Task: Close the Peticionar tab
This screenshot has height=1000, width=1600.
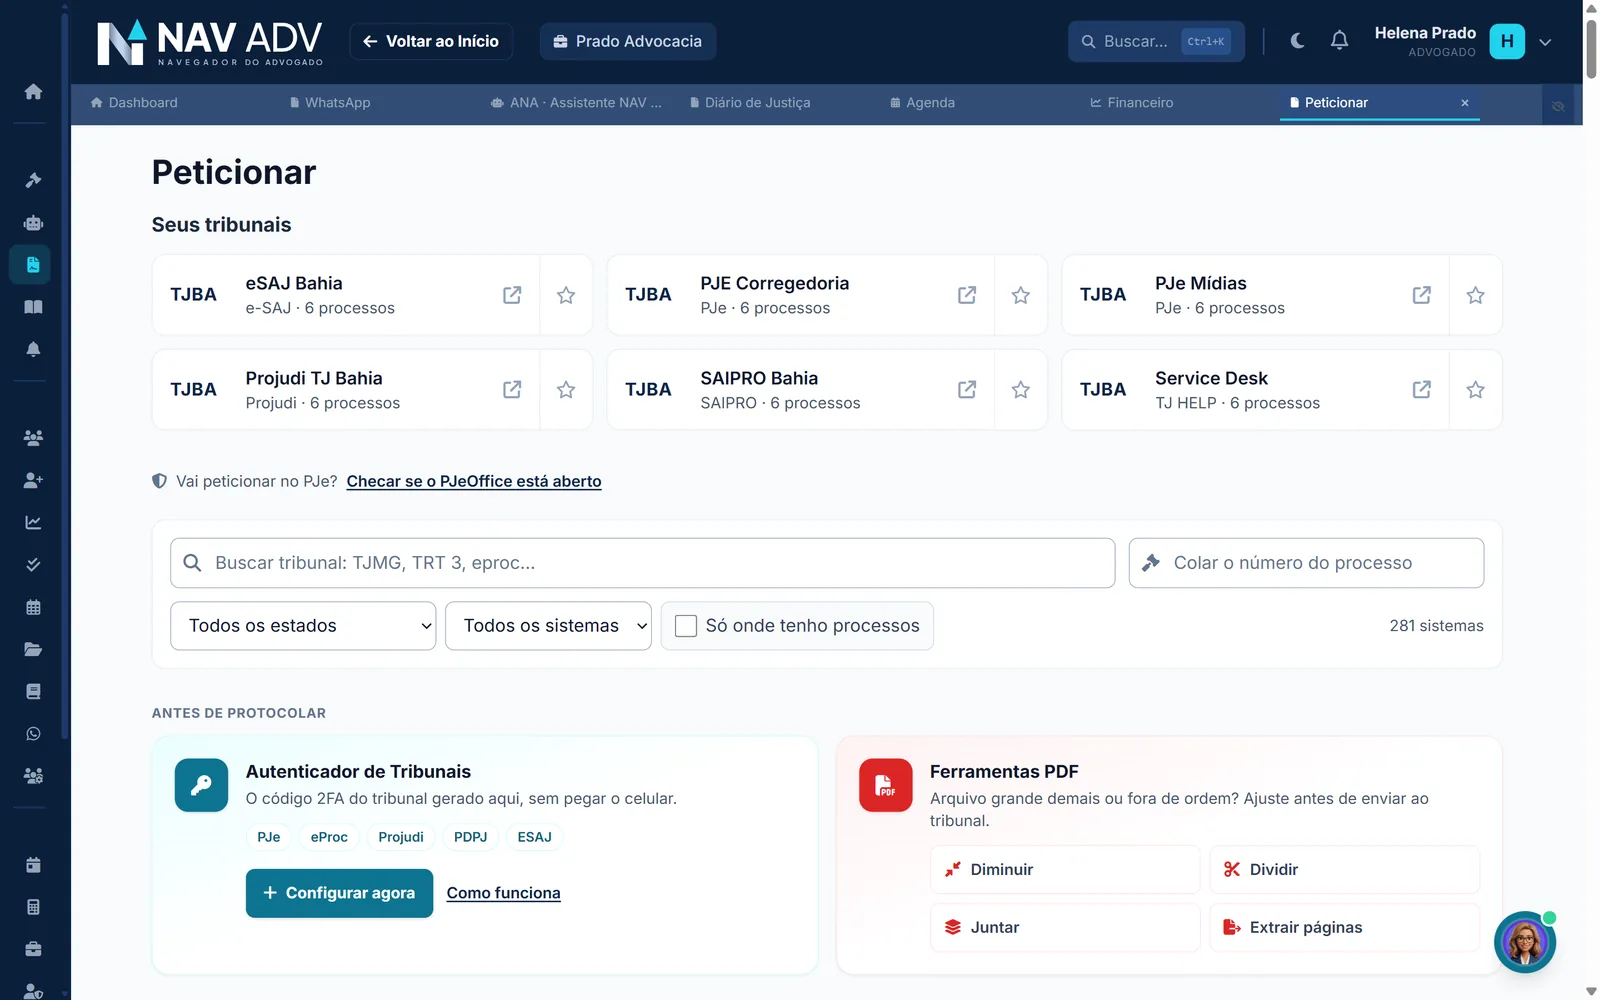Action: click(x=1465, y=103)
